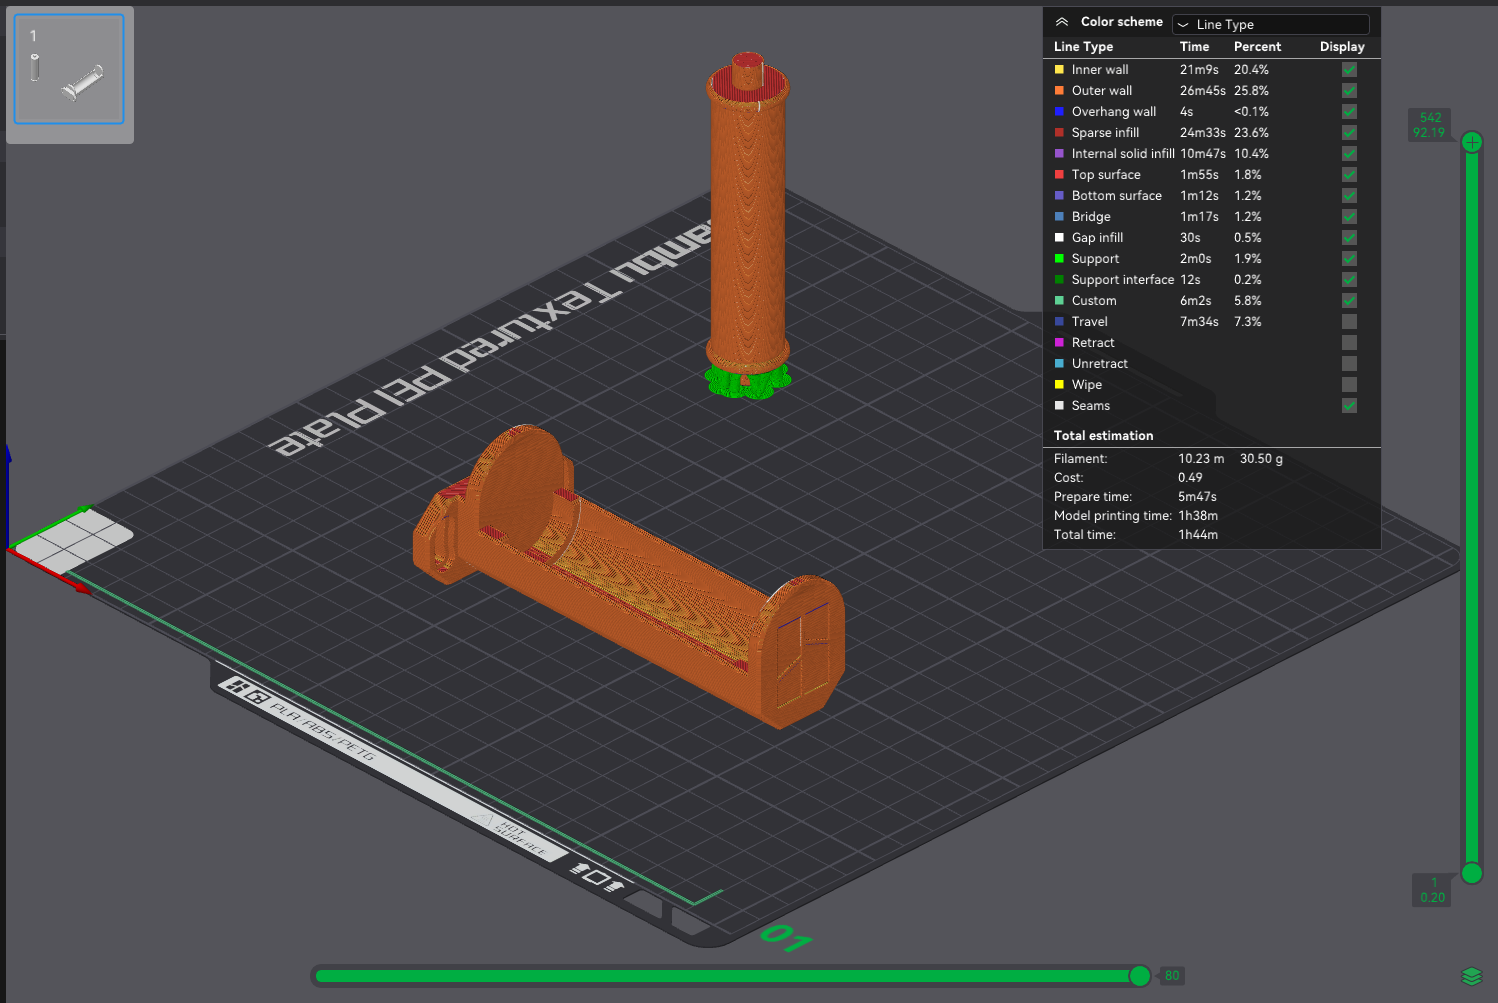The image size is (1498, 1003).
Task: Click the 30.50 g weight value
Action: click(1261, 459)
